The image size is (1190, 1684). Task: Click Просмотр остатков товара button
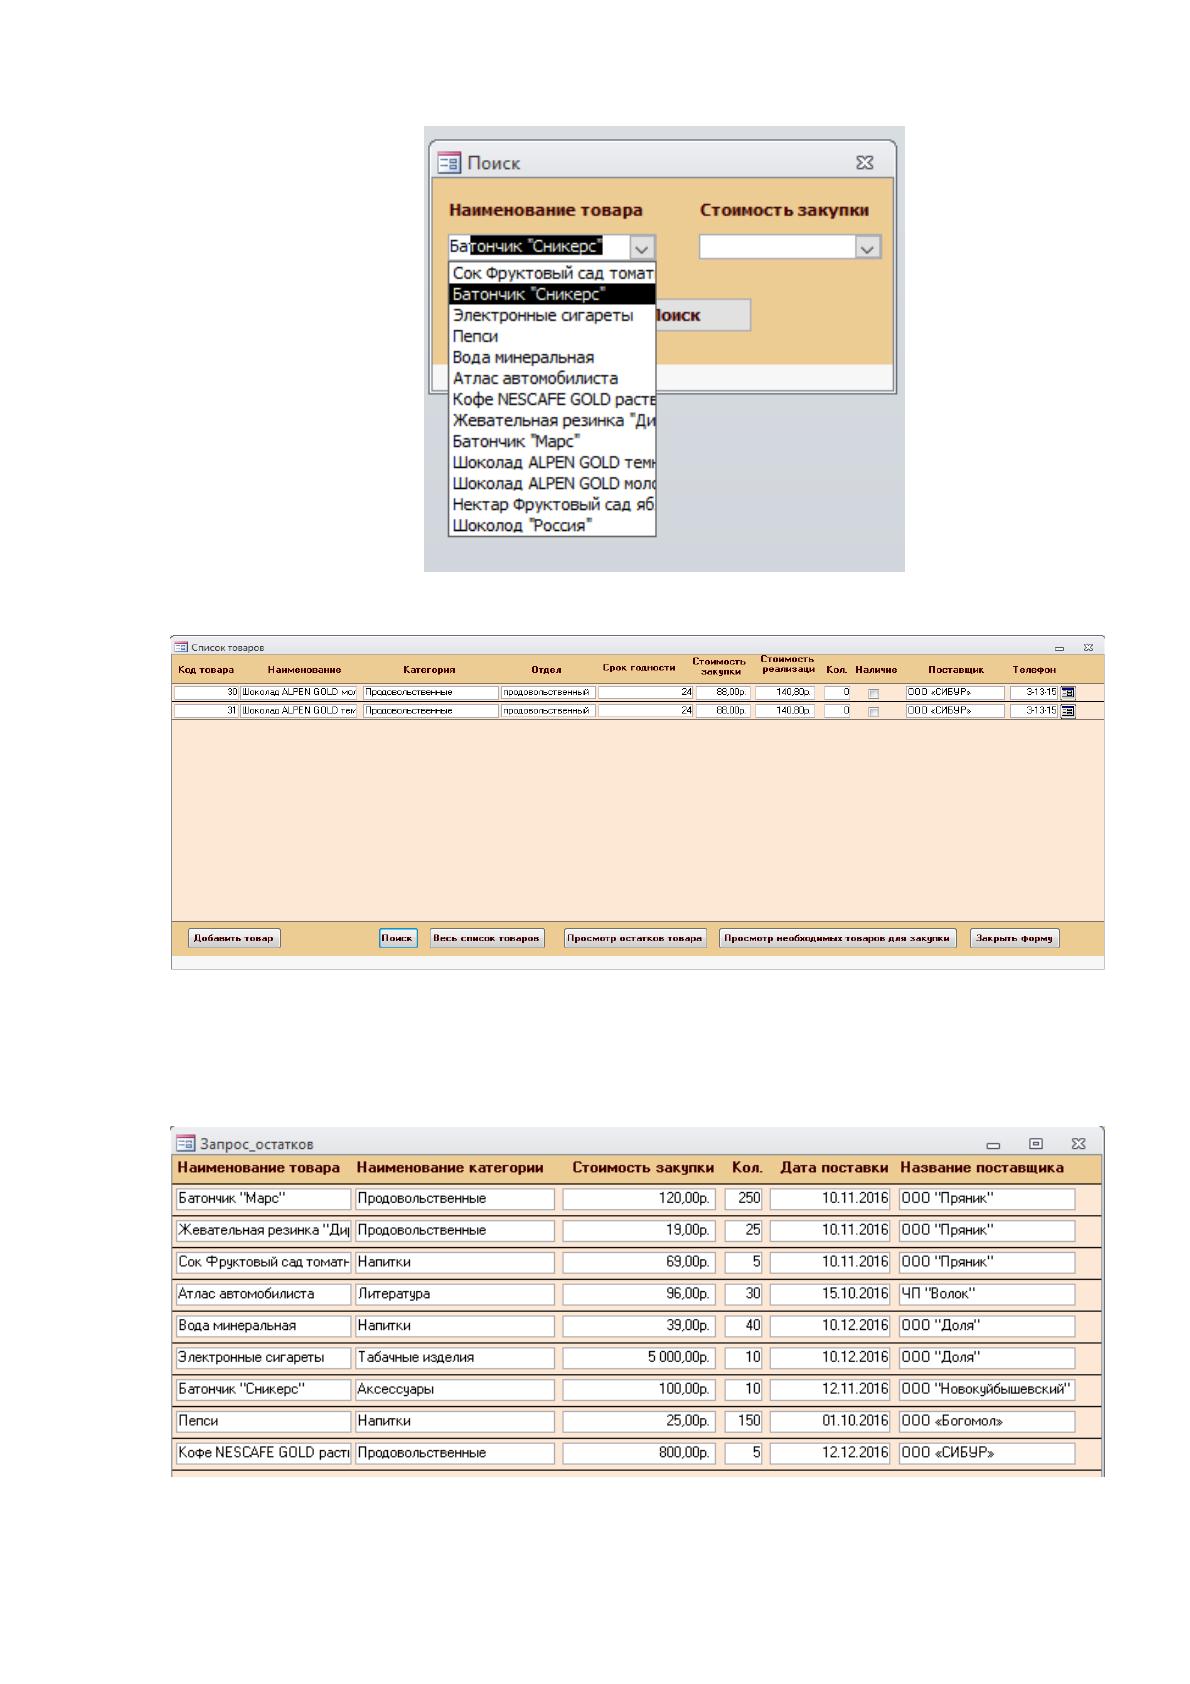tap(635, 938)
